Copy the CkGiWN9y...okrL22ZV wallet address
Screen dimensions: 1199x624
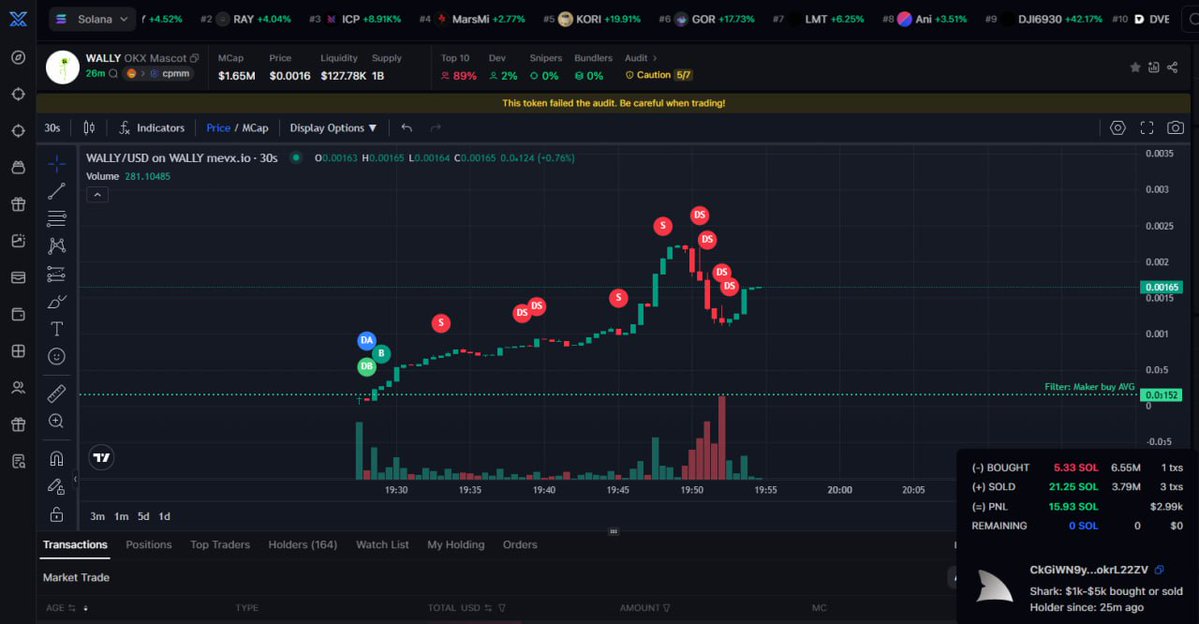tap(1159, 570)
